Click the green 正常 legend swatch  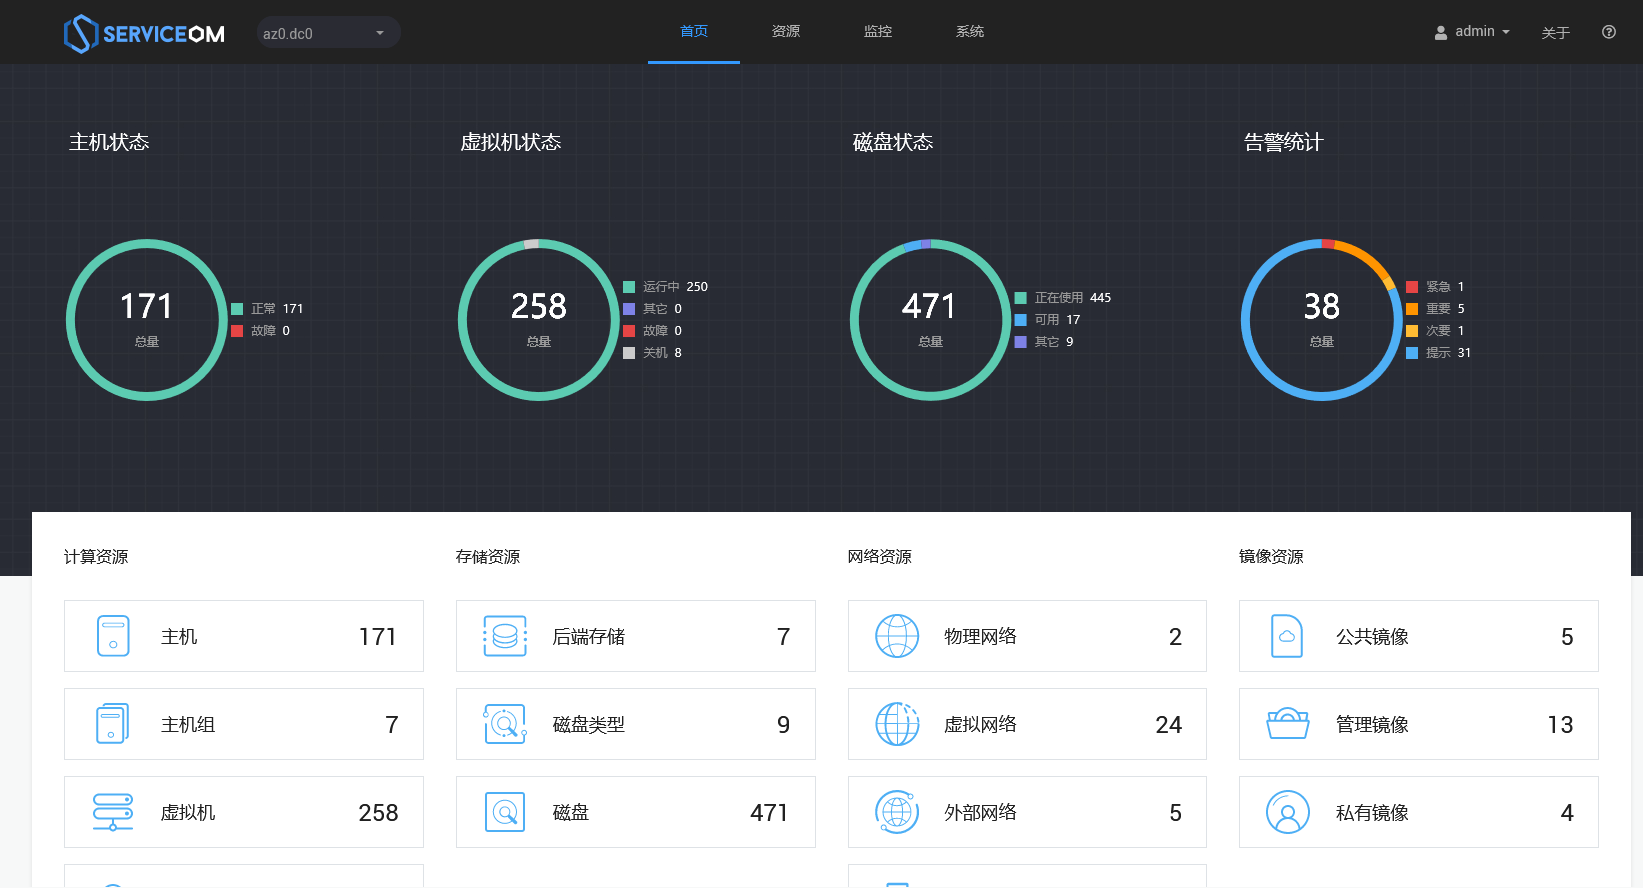(x=237, y=309)
